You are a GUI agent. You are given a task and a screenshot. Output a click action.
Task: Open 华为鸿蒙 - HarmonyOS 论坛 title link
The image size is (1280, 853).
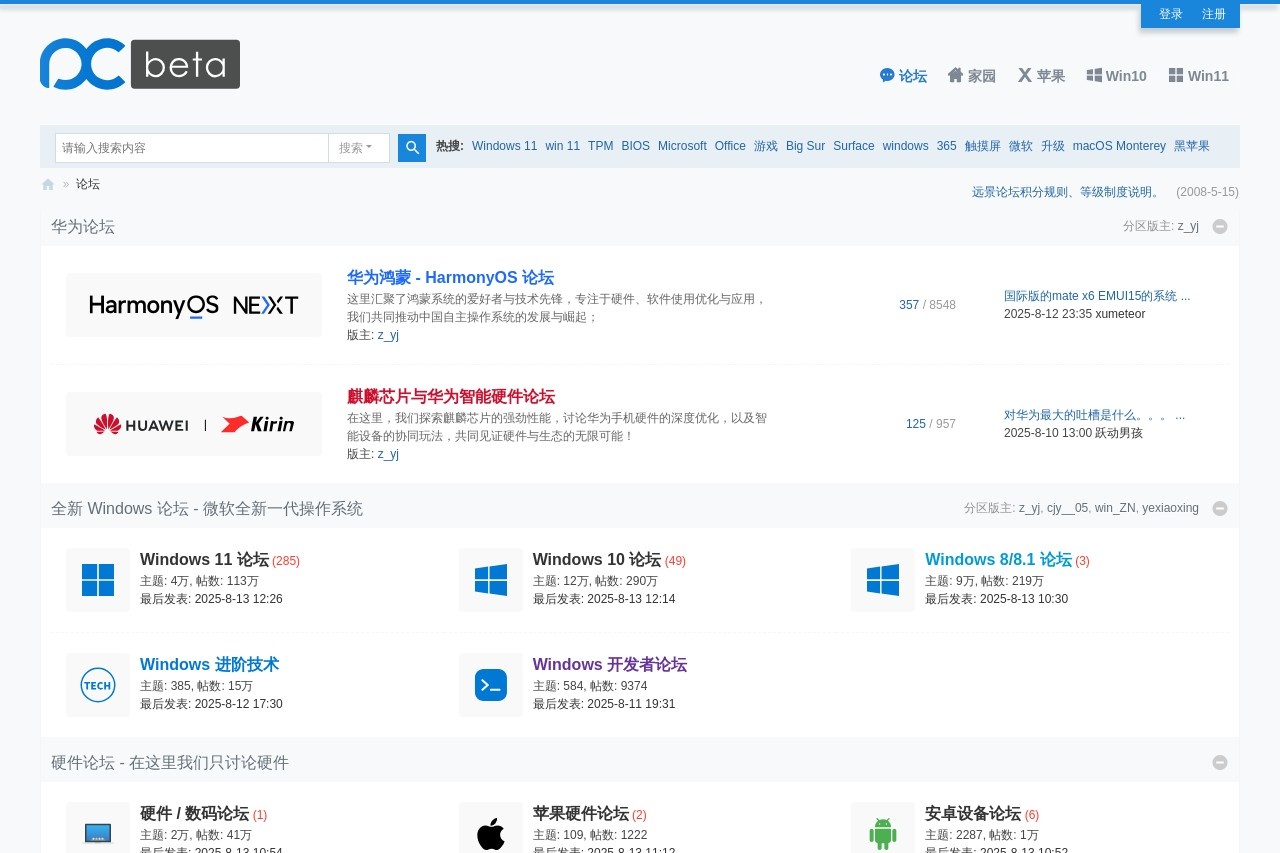point(450,278)
